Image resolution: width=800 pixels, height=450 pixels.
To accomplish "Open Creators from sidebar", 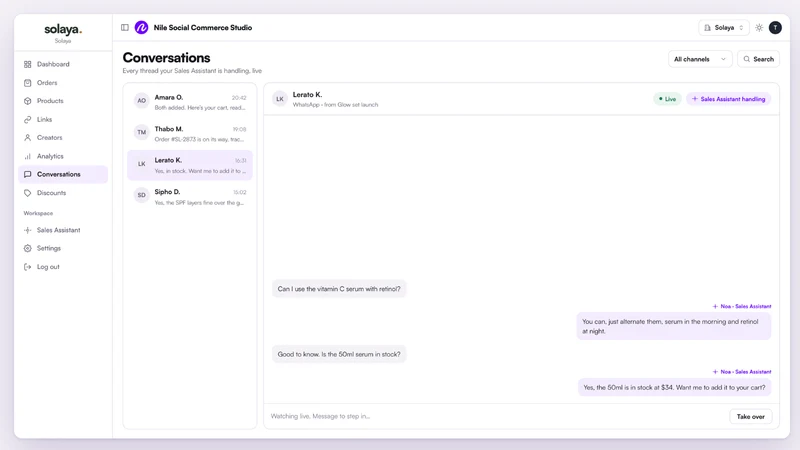I will (x=63, y=138).
